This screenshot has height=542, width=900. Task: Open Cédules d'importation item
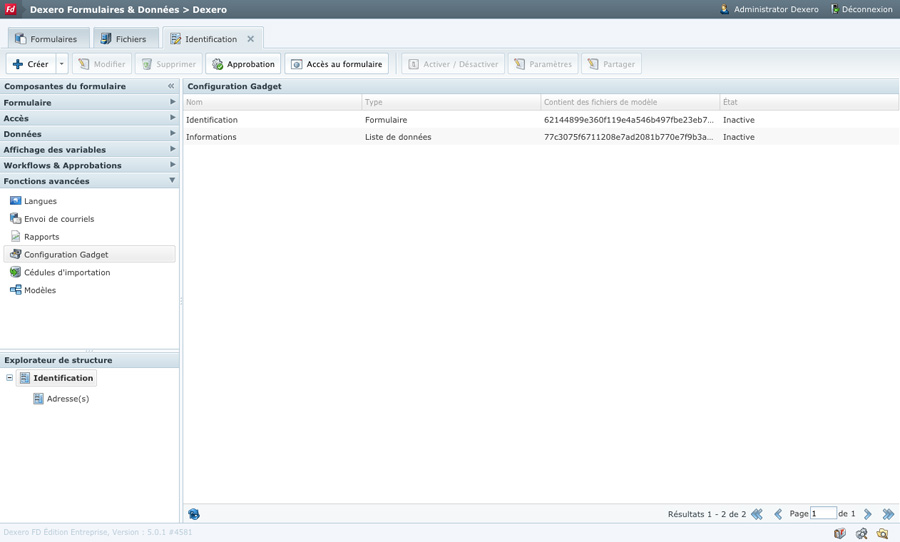coord(67,272)
